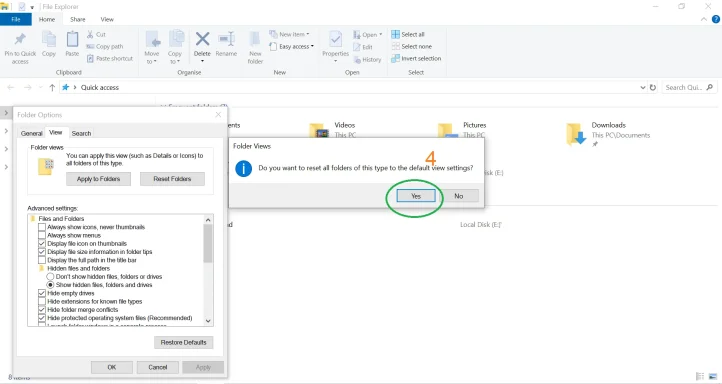Click Pin to Quick access icon
The height and width of the screenshot is (384, 722).
pyautogui.click(x=20, y=39)
